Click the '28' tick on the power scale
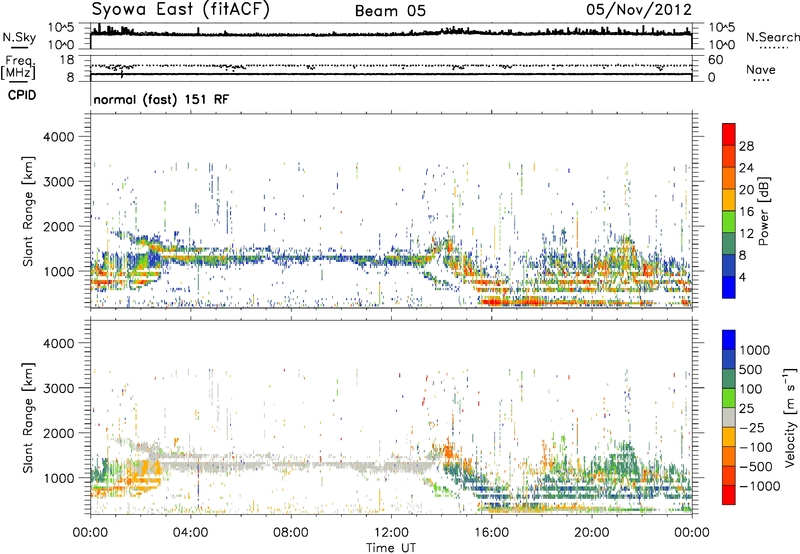Viewport: 800px width, 554px height. pos(746,146)
